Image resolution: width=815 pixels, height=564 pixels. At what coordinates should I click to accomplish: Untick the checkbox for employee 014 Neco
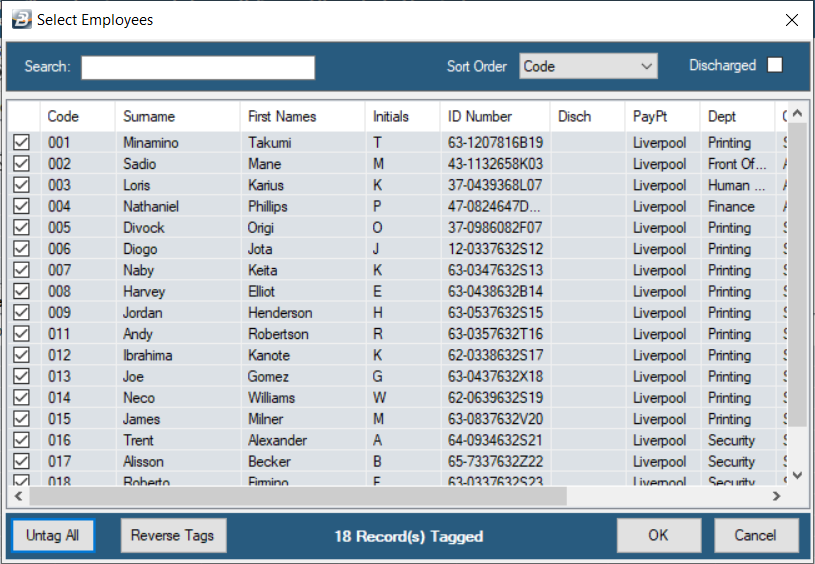(21, 398)
